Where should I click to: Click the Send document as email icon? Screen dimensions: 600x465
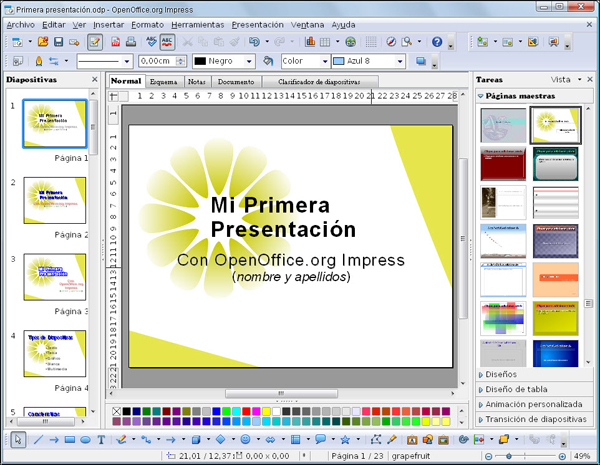74,42
